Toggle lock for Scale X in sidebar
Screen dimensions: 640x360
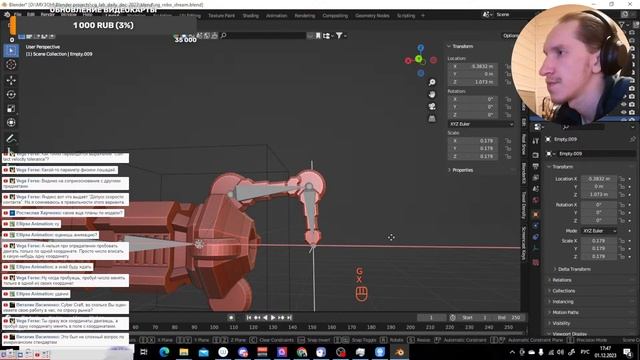click(508, 141)
